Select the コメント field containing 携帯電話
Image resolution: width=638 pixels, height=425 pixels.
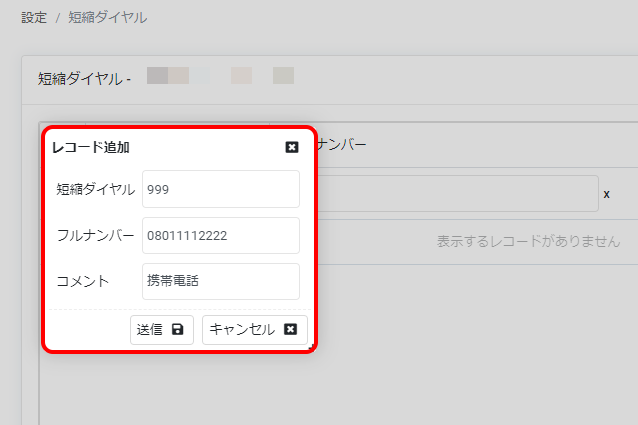[220, 281]
